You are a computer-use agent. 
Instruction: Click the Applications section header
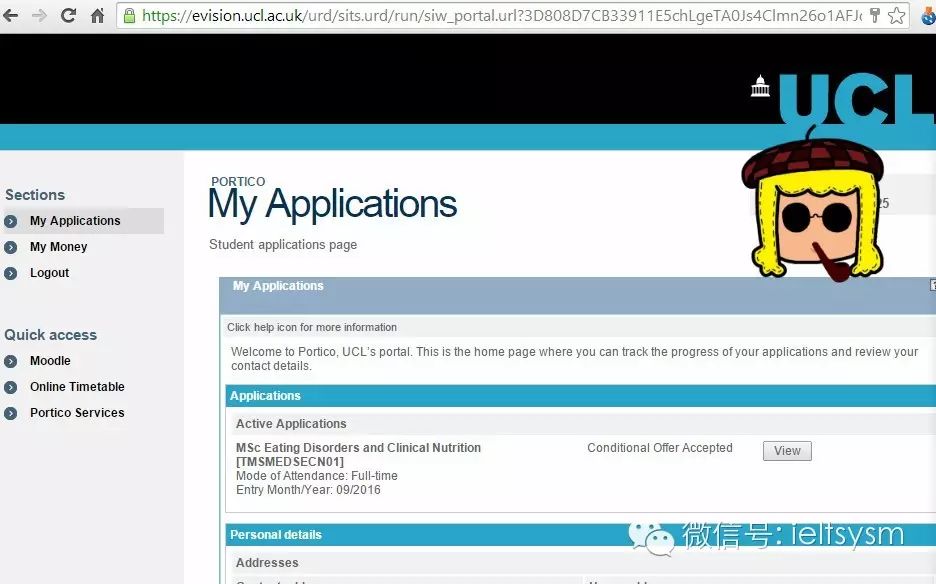tap(581, 396)
